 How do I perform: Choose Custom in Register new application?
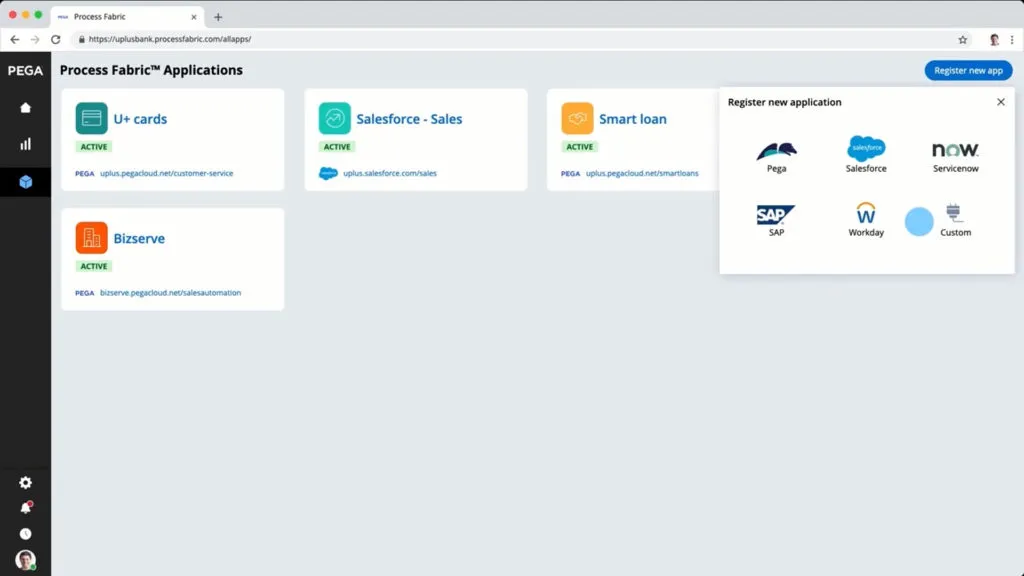tap(955, 220)
